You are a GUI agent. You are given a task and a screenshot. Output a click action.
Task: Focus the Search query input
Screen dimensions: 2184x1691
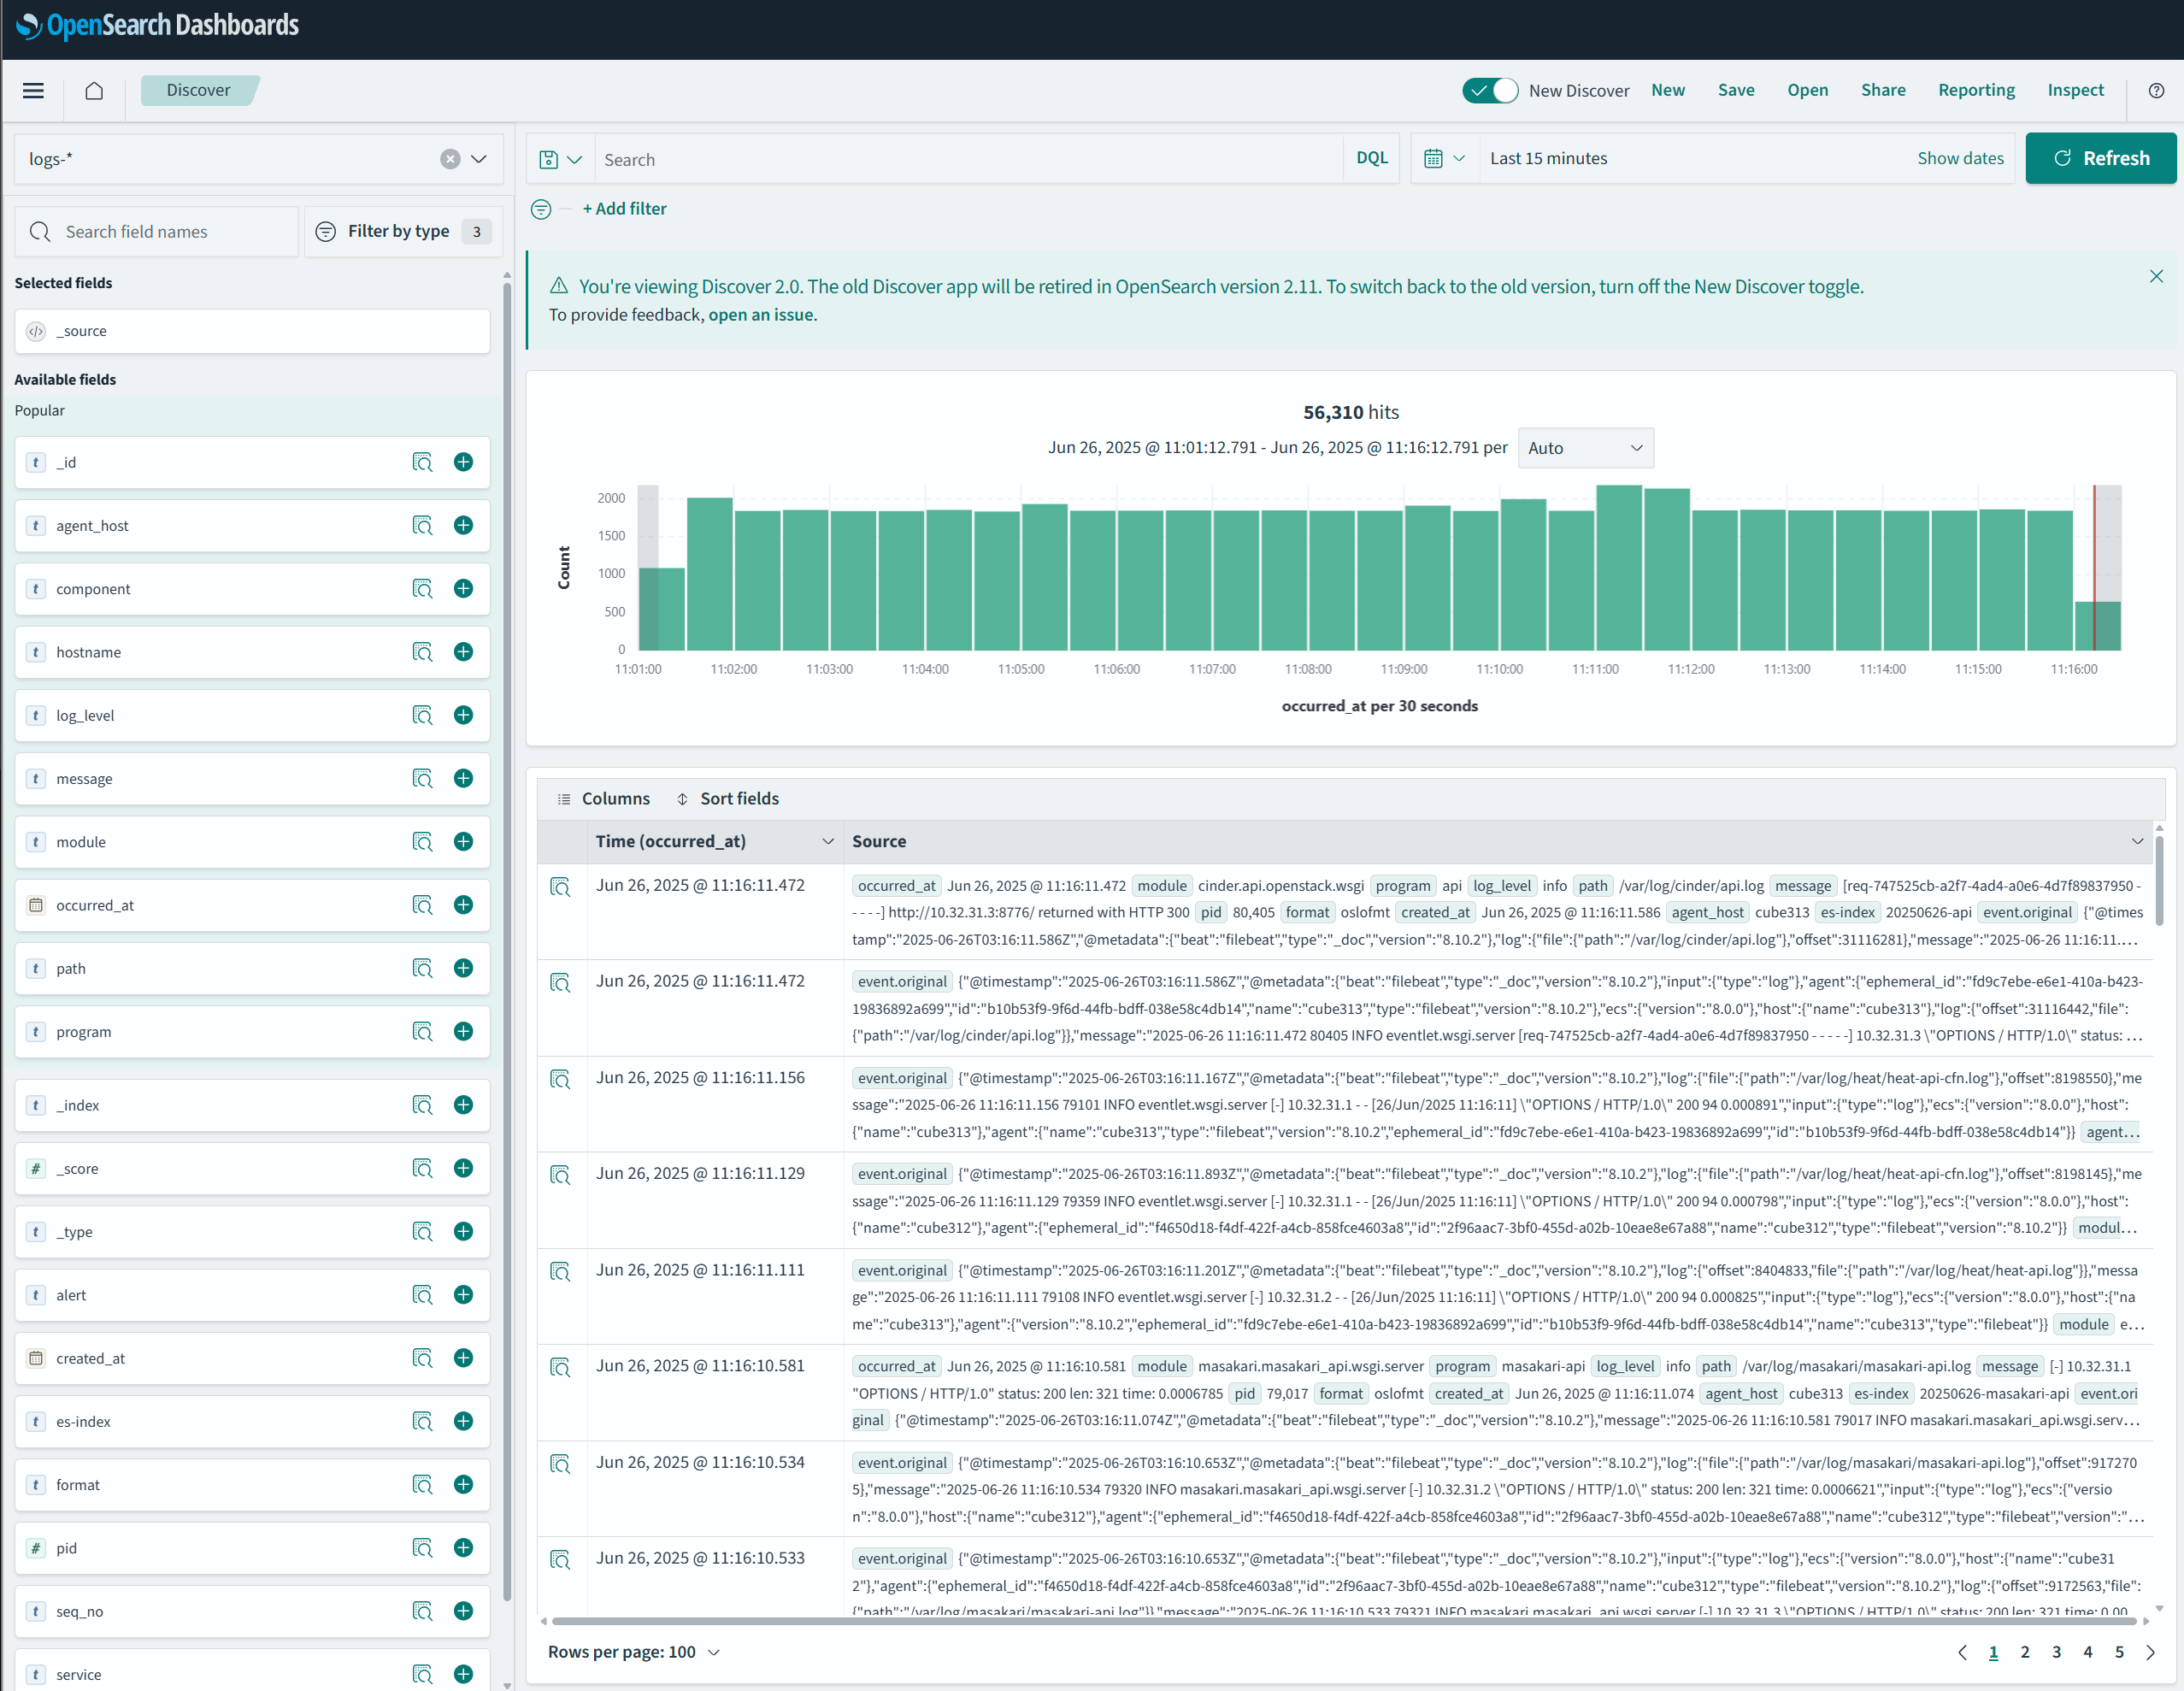coord(969,160)
